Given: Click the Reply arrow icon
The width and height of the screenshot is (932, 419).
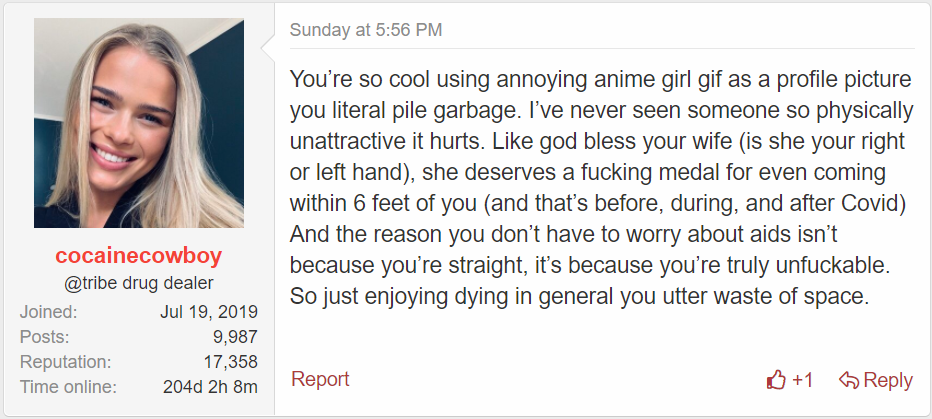Looking at the screenshot, I should click(x=849, y=380).
